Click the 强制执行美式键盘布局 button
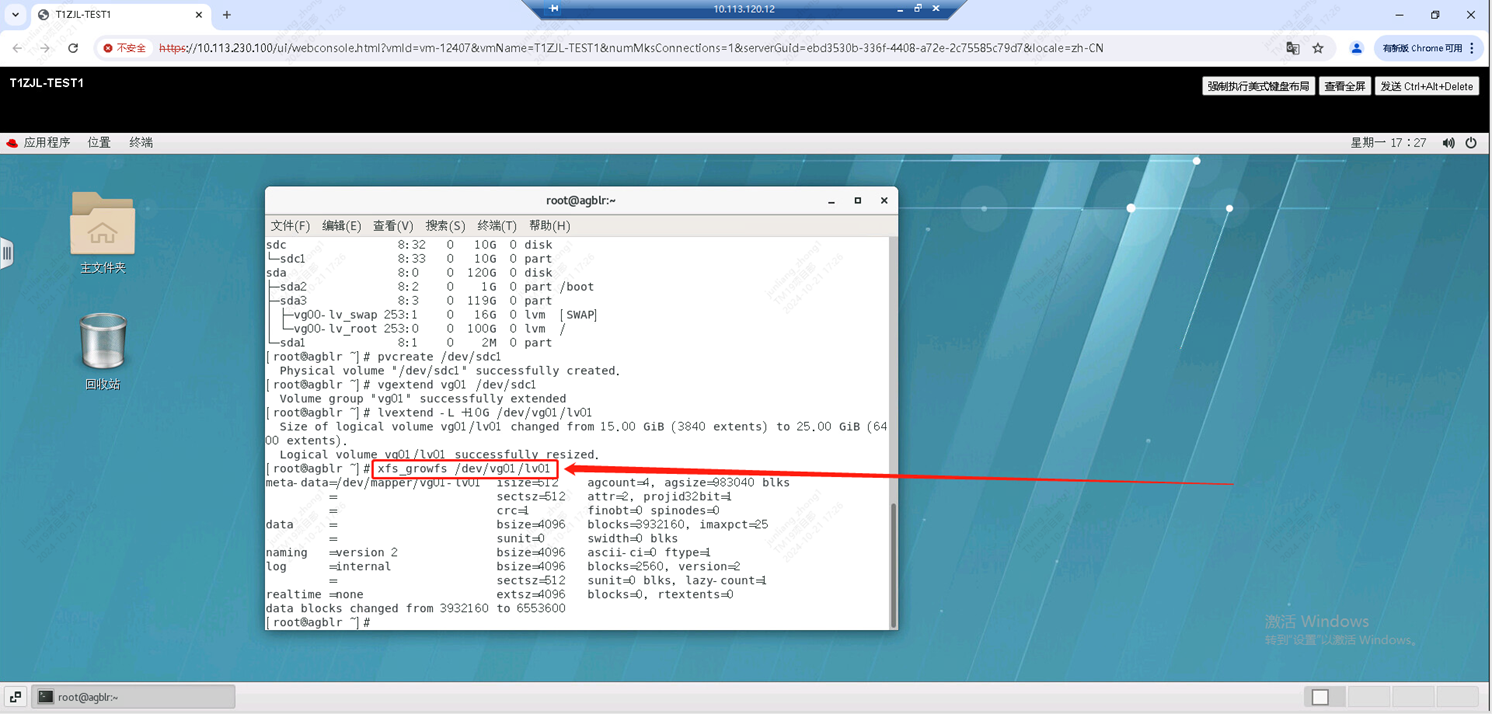 pos(1257,87)
